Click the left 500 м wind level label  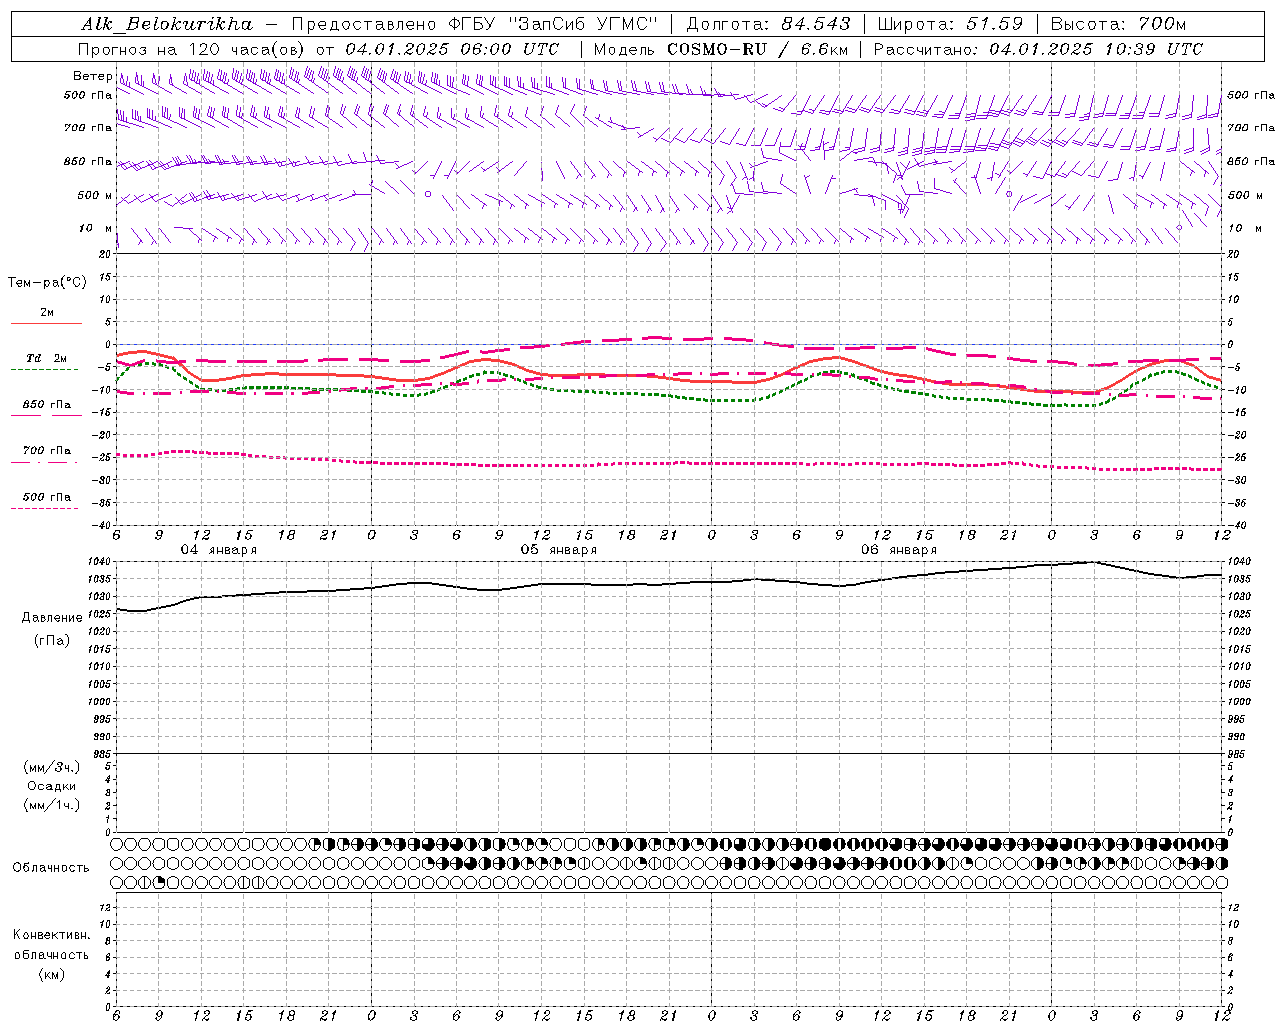click(95, 195)
